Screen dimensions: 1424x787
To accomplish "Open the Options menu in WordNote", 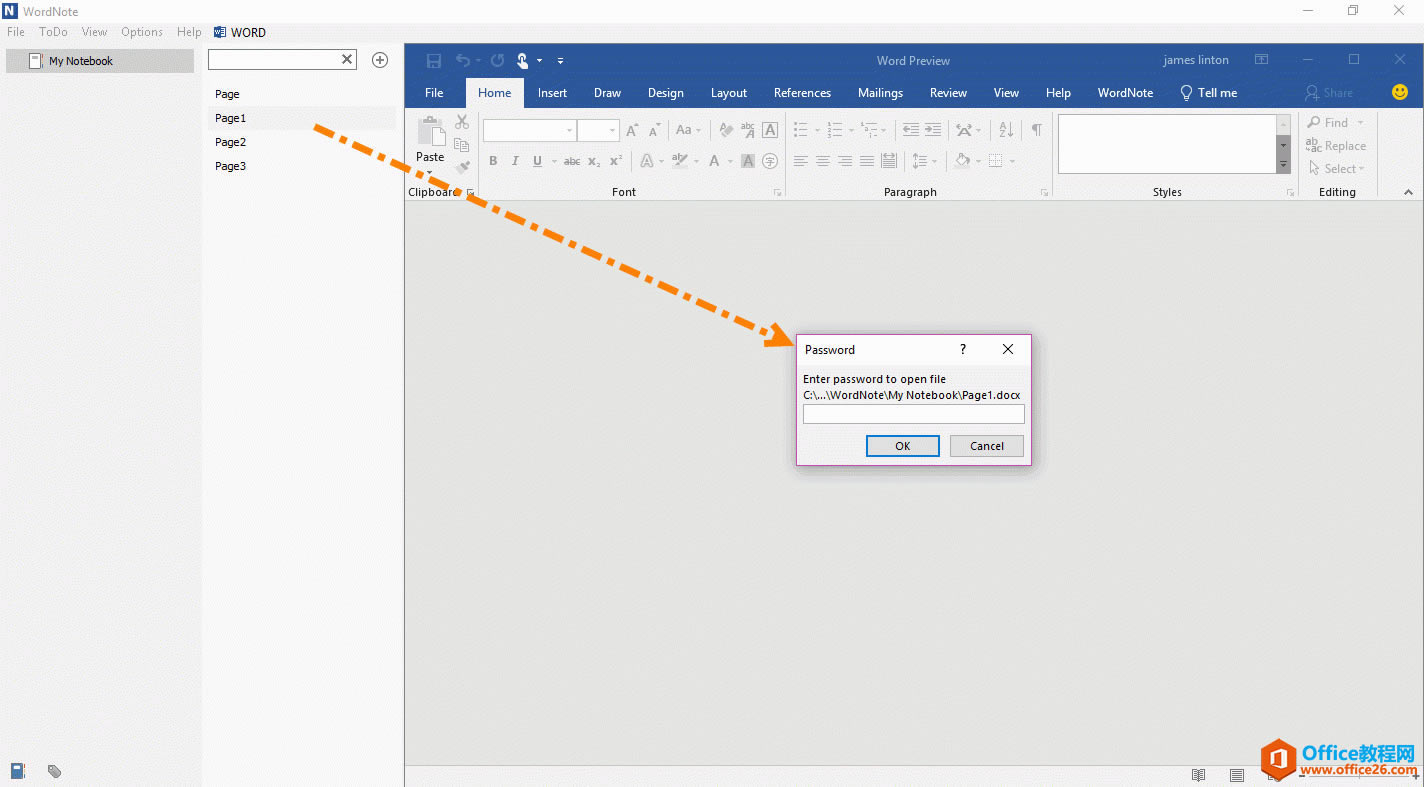I will [x=141, y=32].
